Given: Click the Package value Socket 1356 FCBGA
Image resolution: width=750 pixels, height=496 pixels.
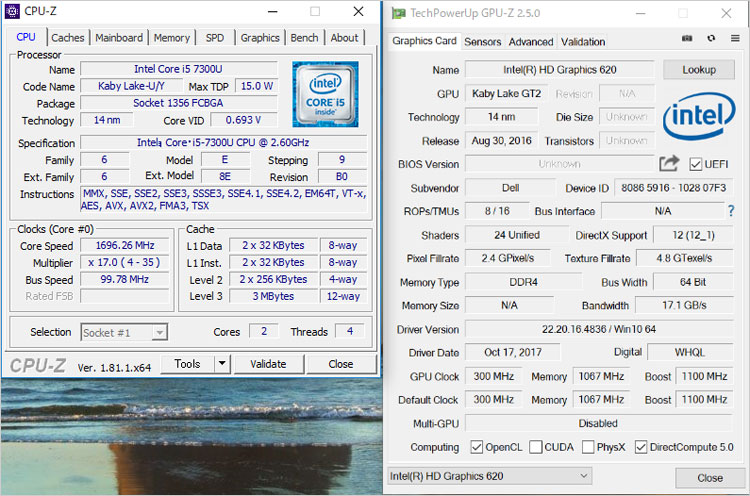Looking at the screenshot, I should point(178,103).
